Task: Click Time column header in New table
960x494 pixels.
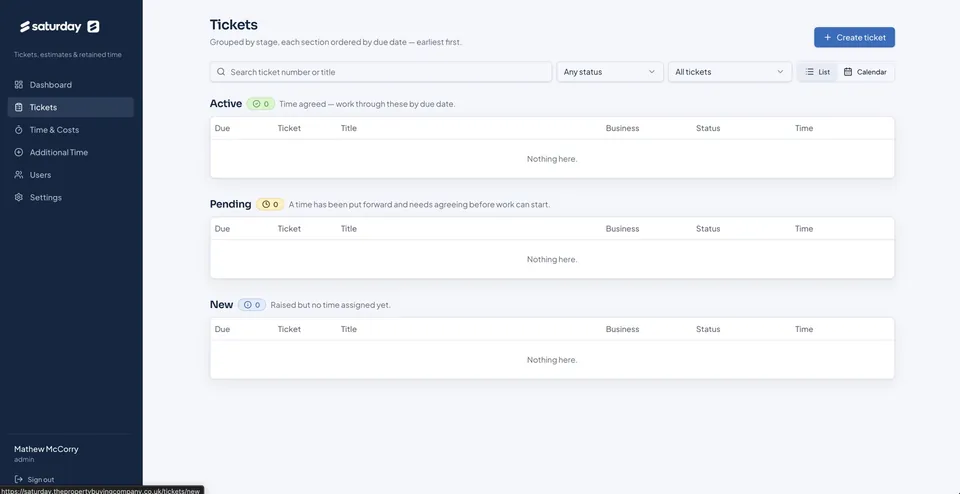Action: coord(804,329)
